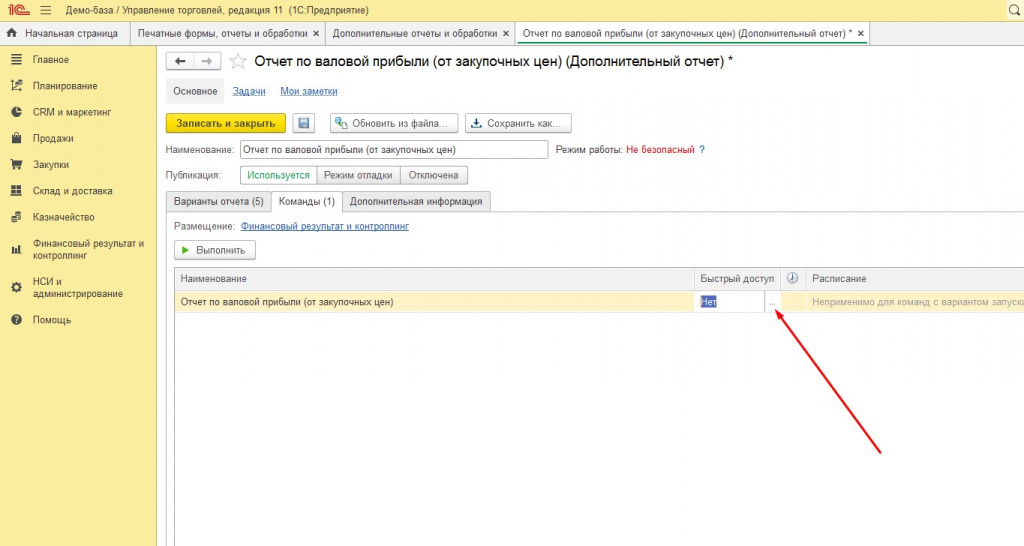
Task: Close the Отчет по валовой прибыли tab
Action: (x=861, y=33)
